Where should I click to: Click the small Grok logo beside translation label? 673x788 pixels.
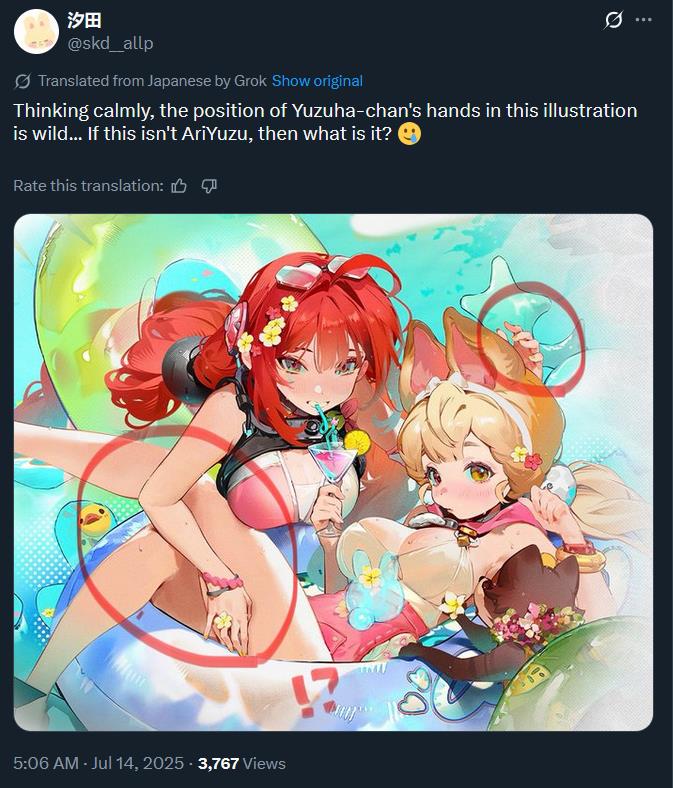22,81
